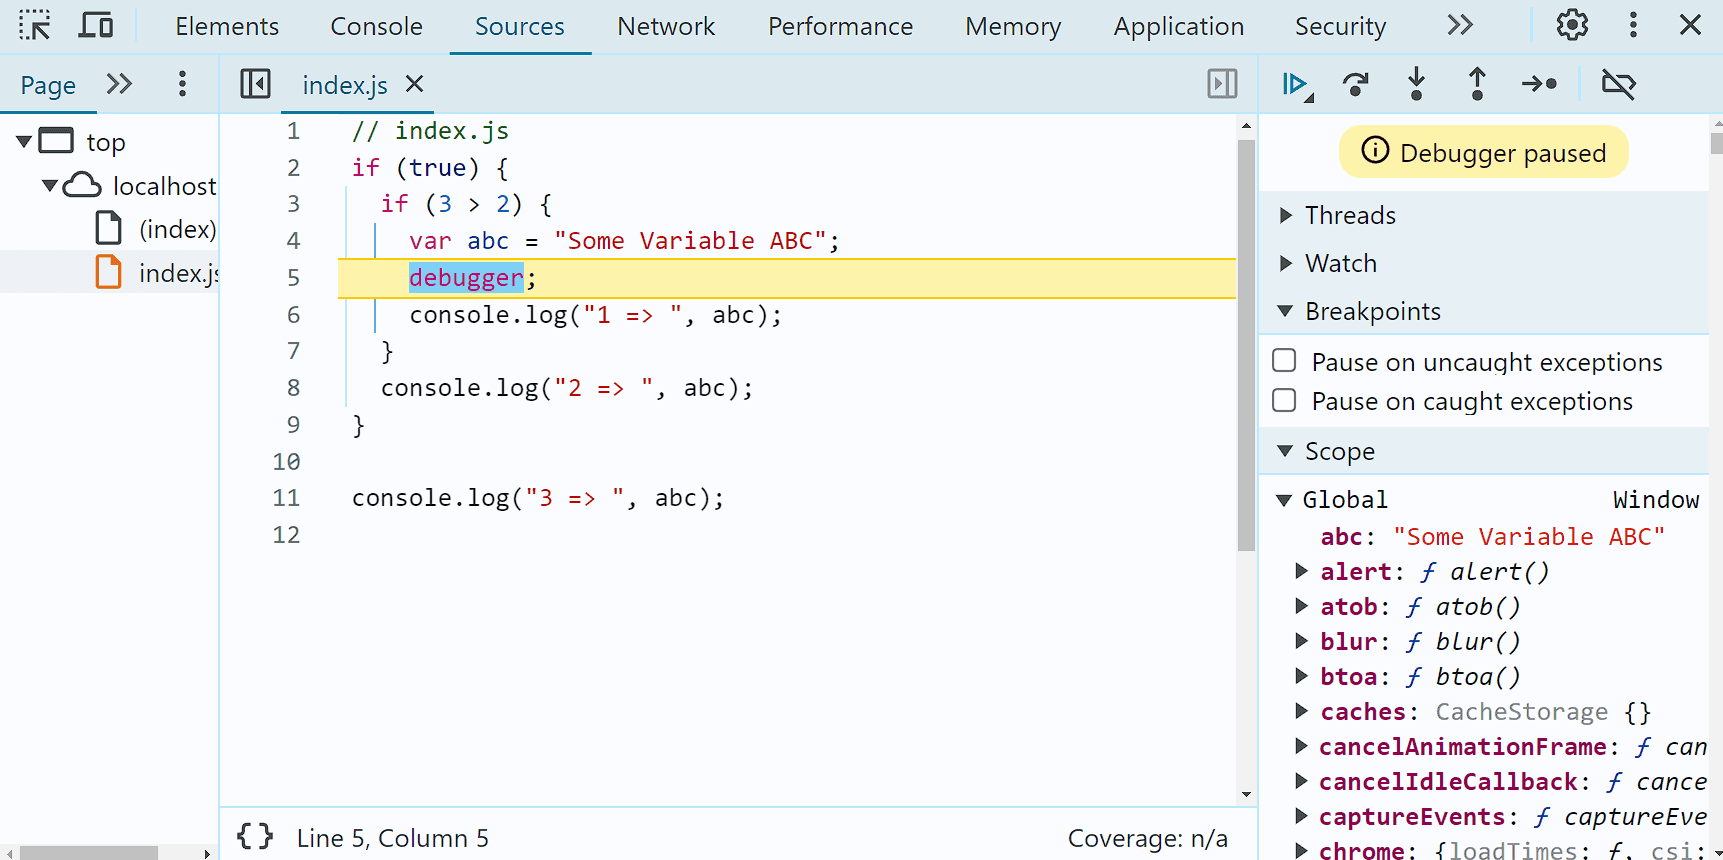Resume script execution
1723x860 pixels.
[x=1297, y=85]
